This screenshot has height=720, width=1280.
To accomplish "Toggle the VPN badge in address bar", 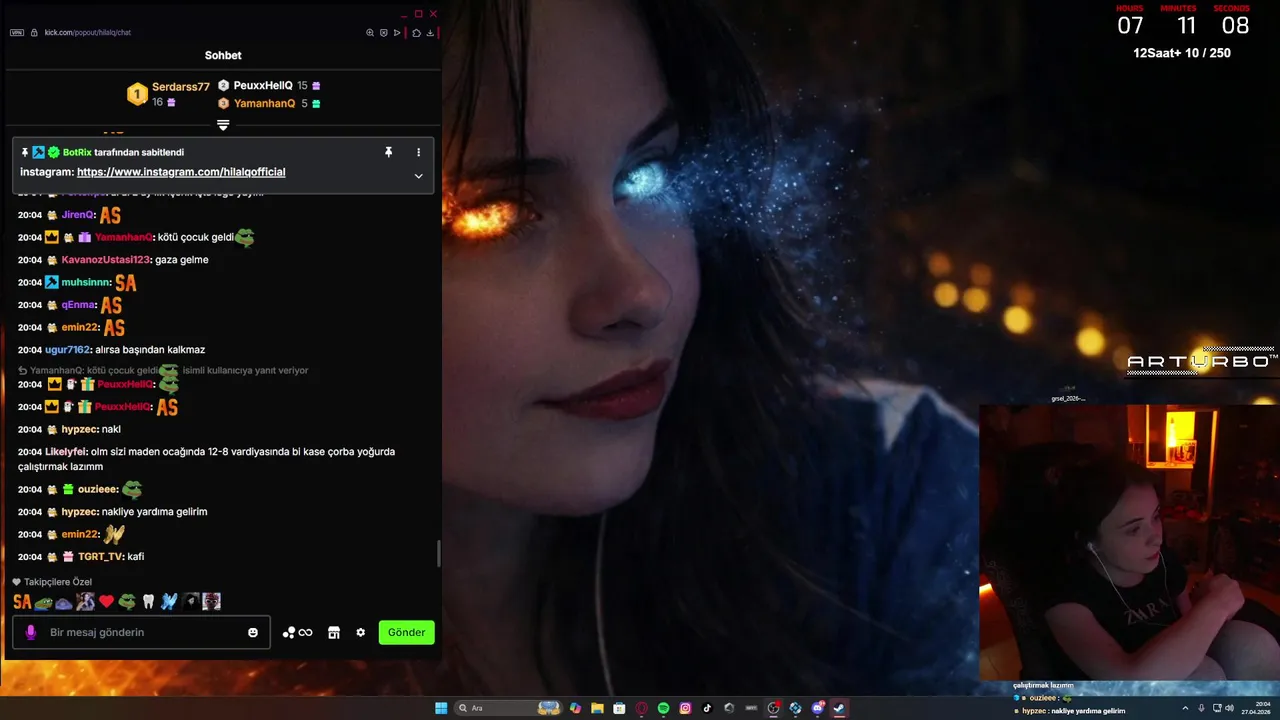I will [x=16, y=32].
